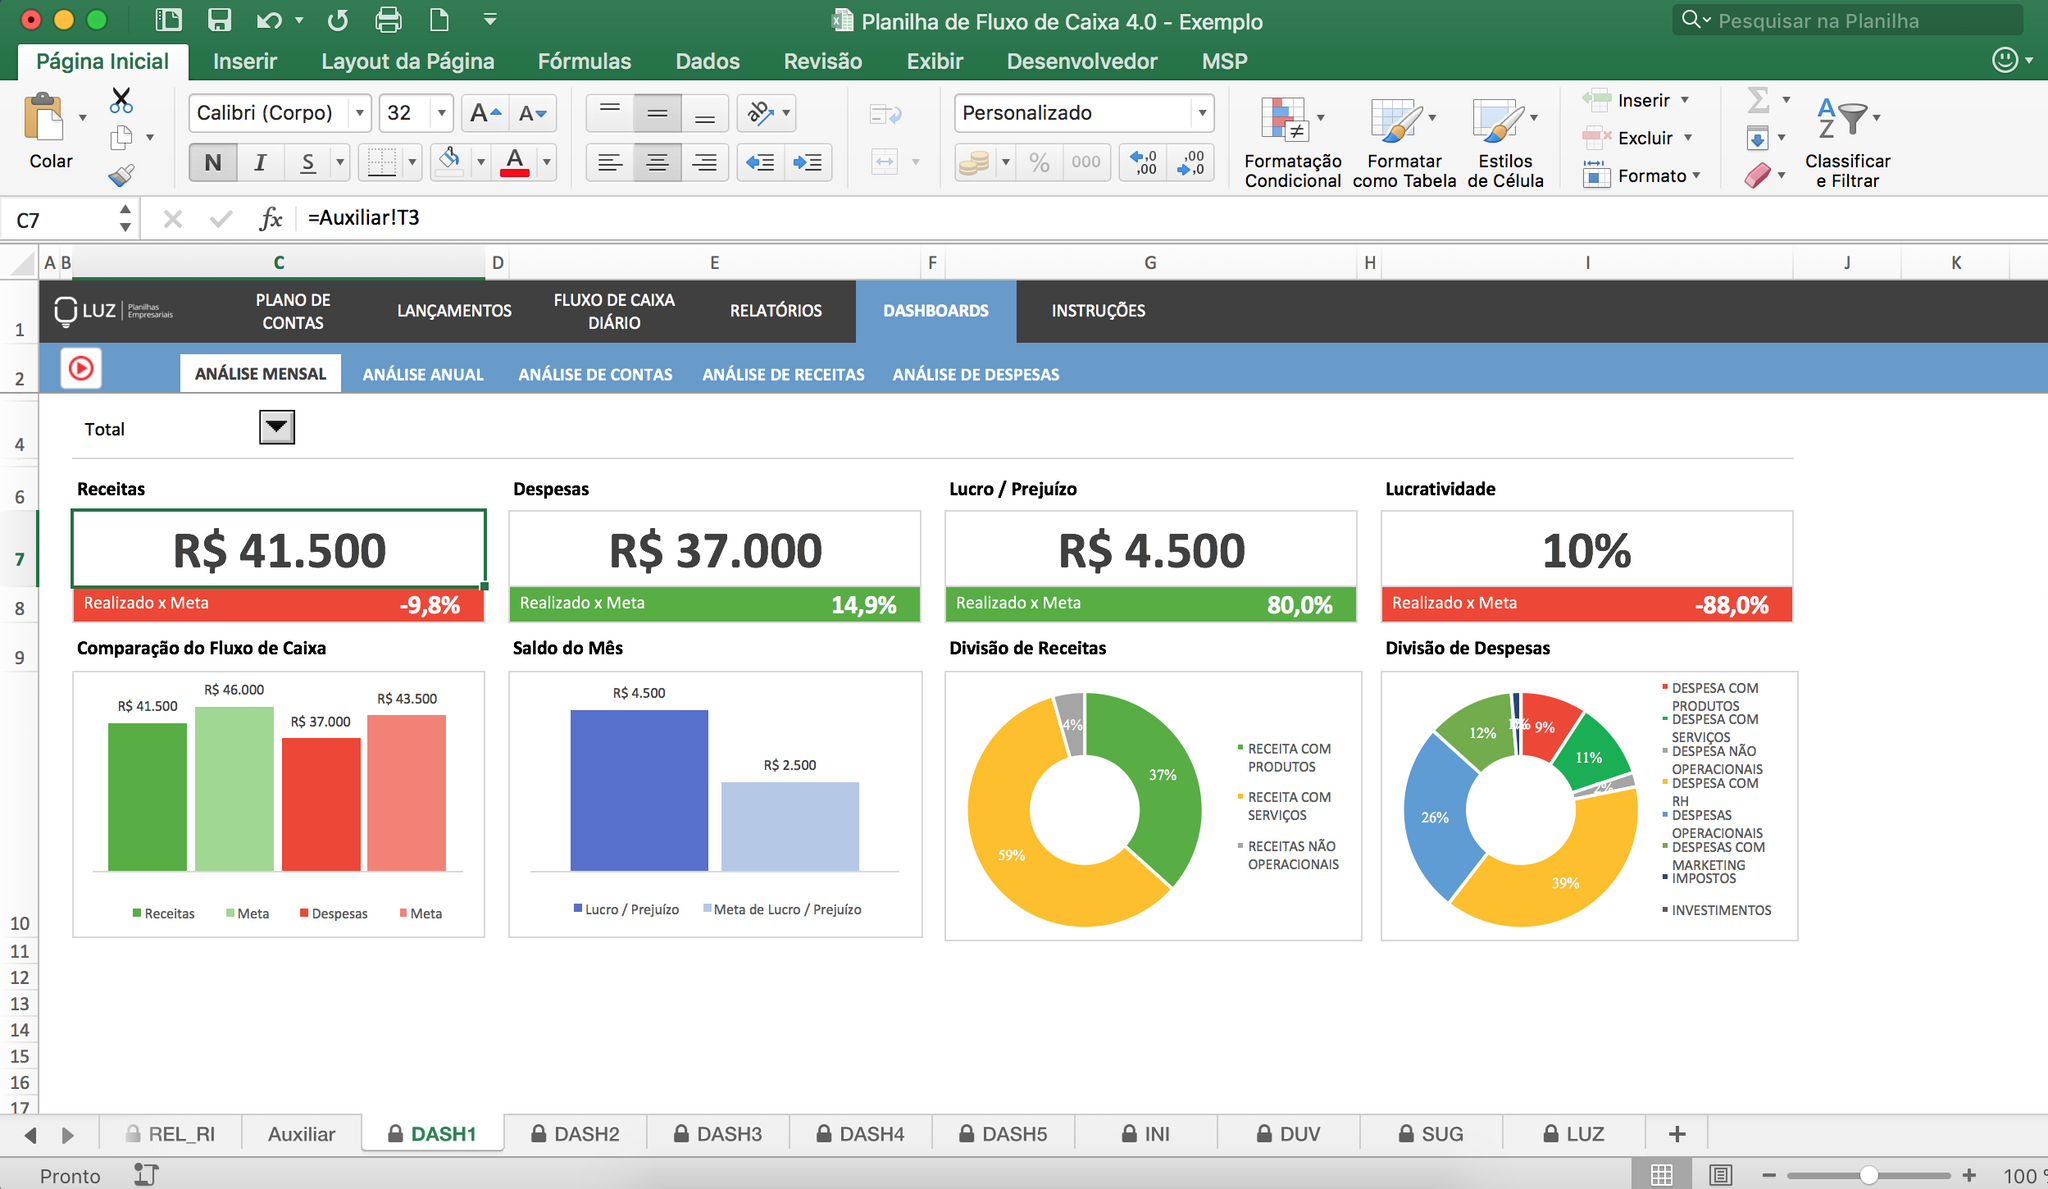Click the Cut scissors icon

pyautogui.click(x=121, y=100)
